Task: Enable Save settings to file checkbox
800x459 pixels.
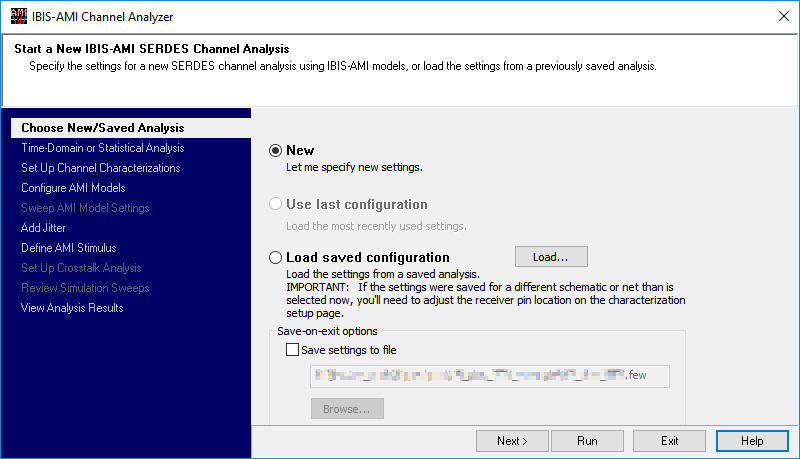Action: click(292, 350)
